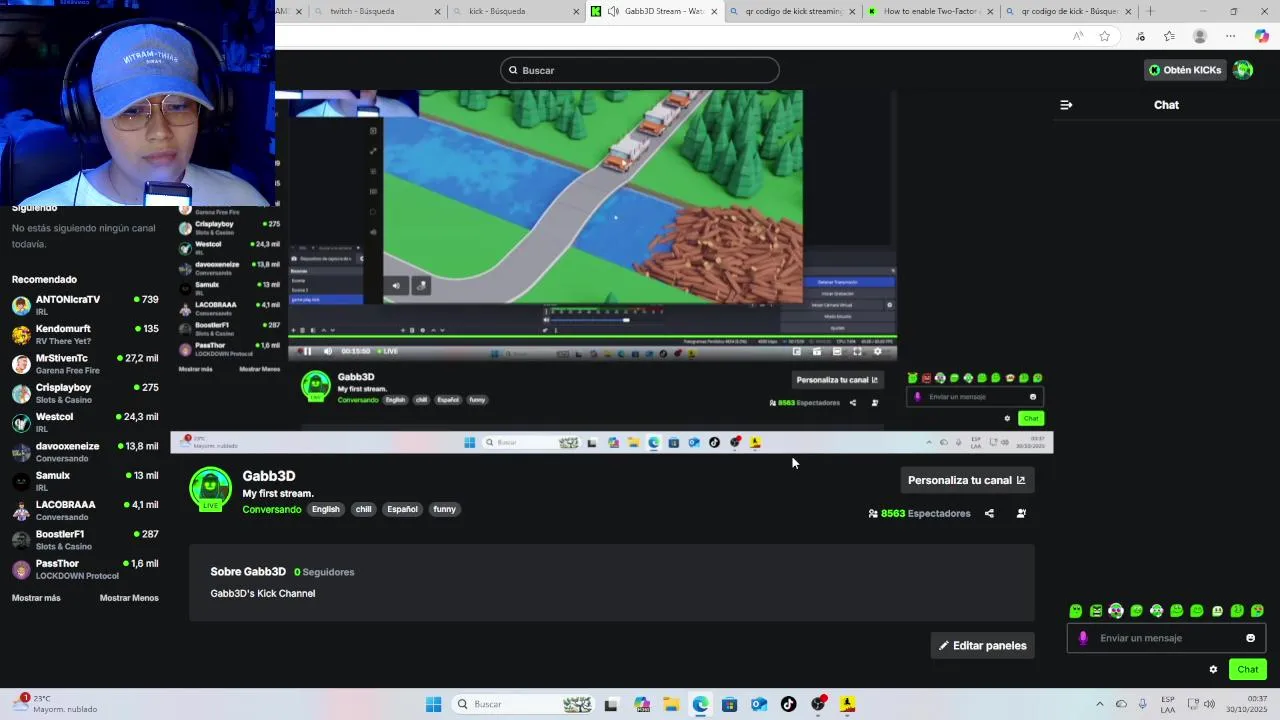This screenshot has height=720, width=1280.
Task: Click the purple microphone icon in chat box
Action: 1083,638
